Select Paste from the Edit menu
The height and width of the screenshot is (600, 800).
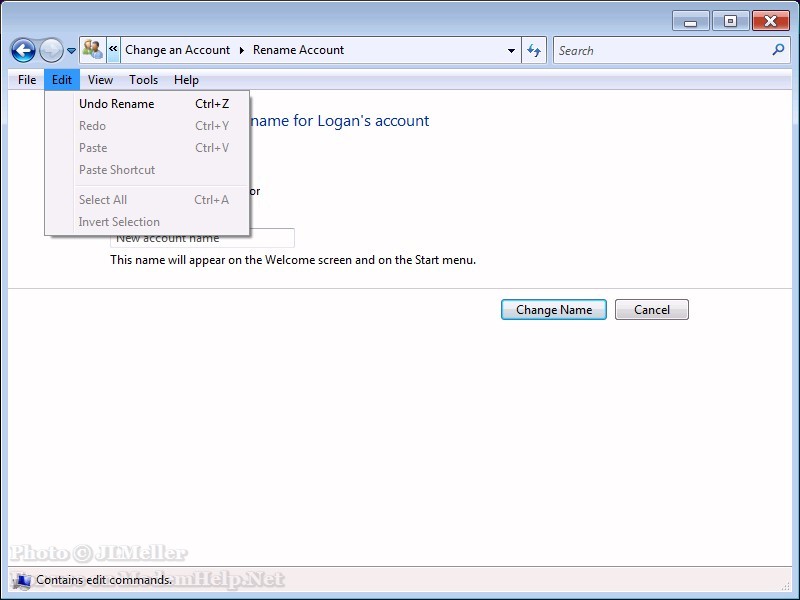147,147
